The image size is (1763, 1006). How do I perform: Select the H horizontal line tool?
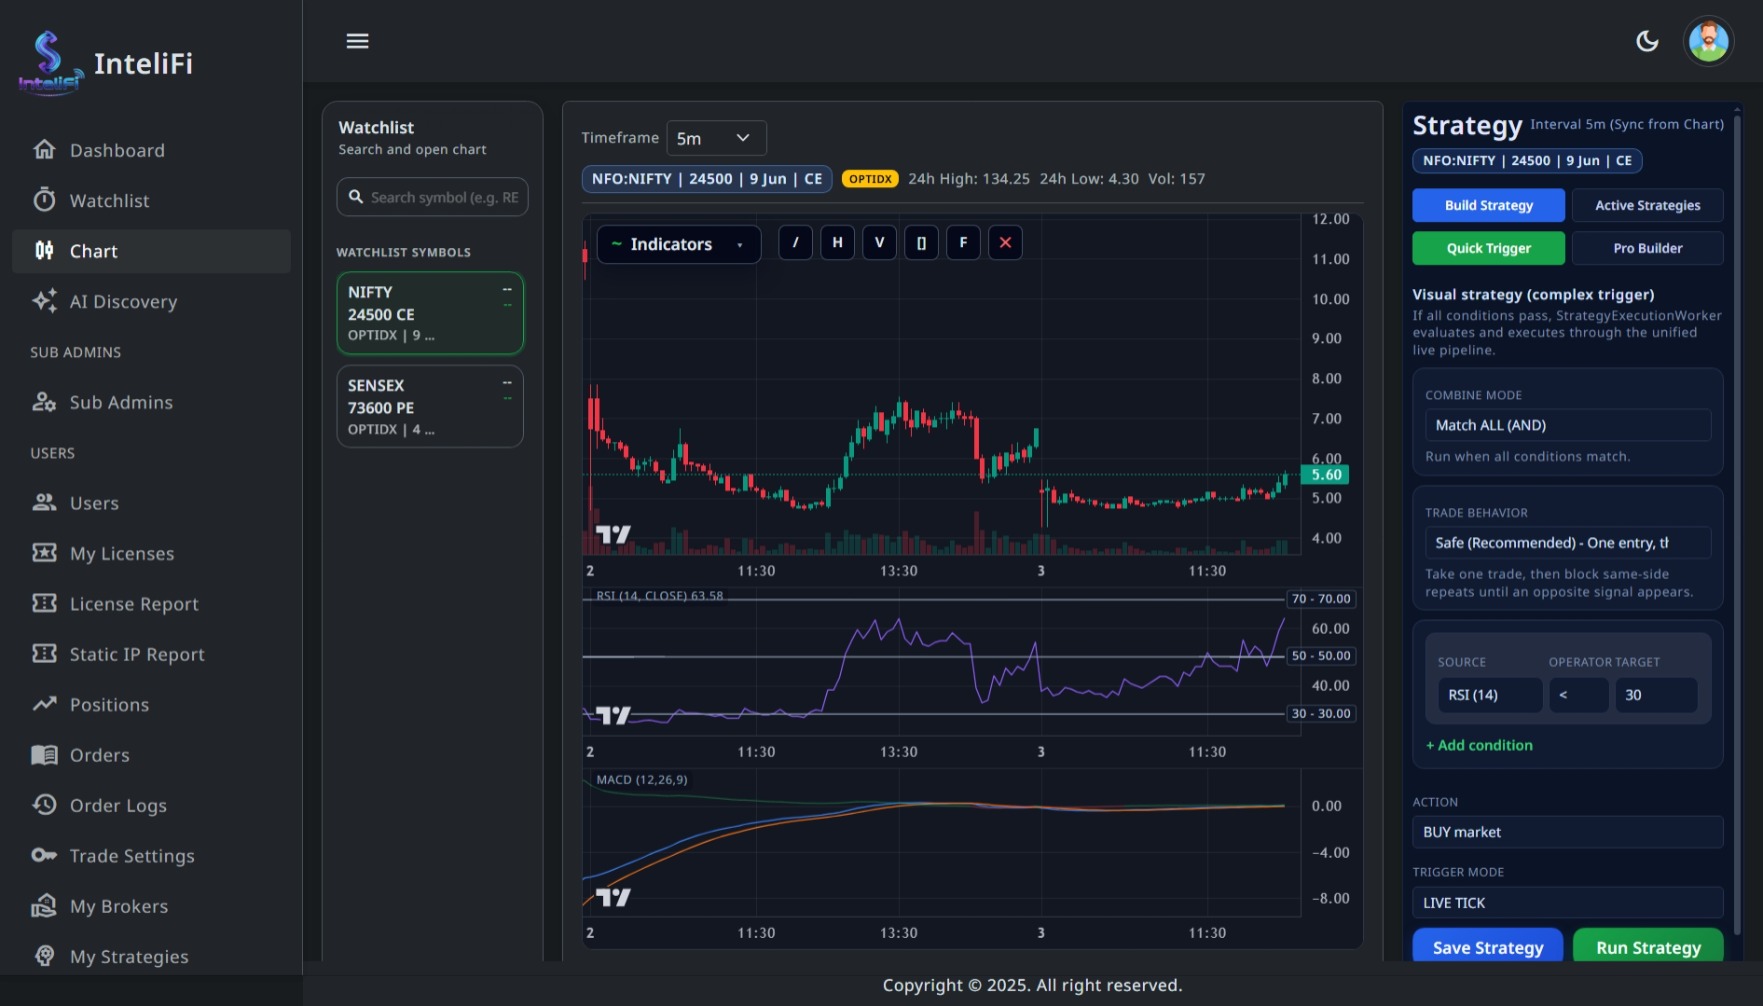[x=837, y=243]
